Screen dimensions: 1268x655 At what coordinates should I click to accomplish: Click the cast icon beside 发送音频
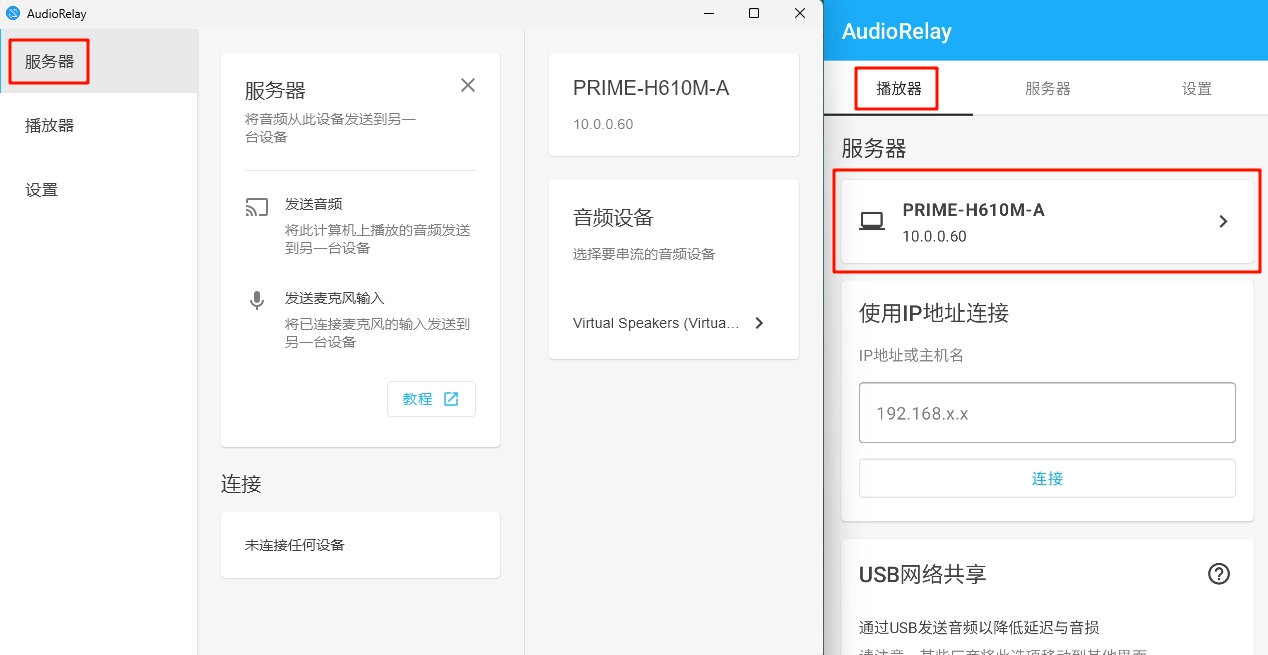257,208
